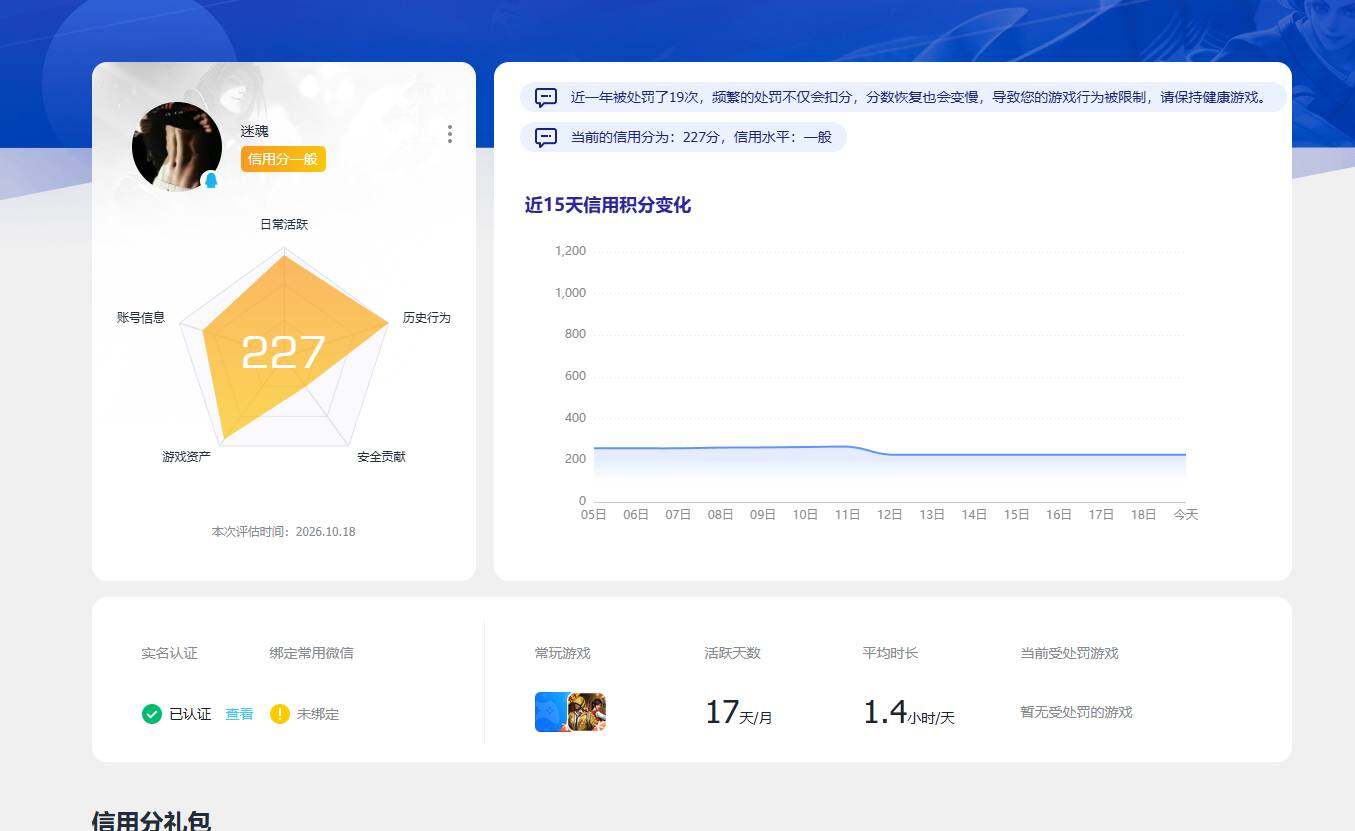Click the 实名认证 label
Viewport: 1355px width, 831px height.
coord(170,653)
